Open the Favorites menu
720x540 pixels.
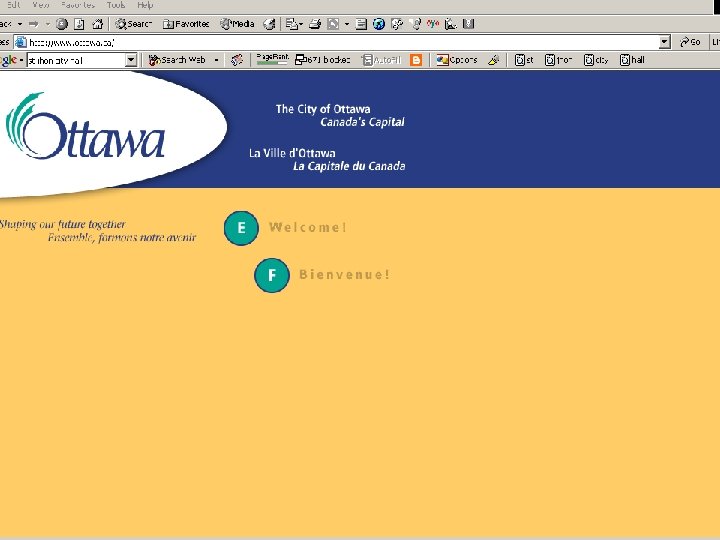[x=78, y=5]
